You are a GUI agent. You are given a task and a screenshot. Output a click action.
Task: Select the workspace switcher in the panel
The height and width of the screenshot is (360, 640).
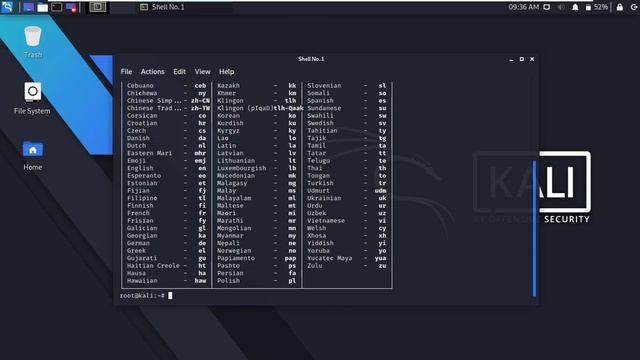98,7
